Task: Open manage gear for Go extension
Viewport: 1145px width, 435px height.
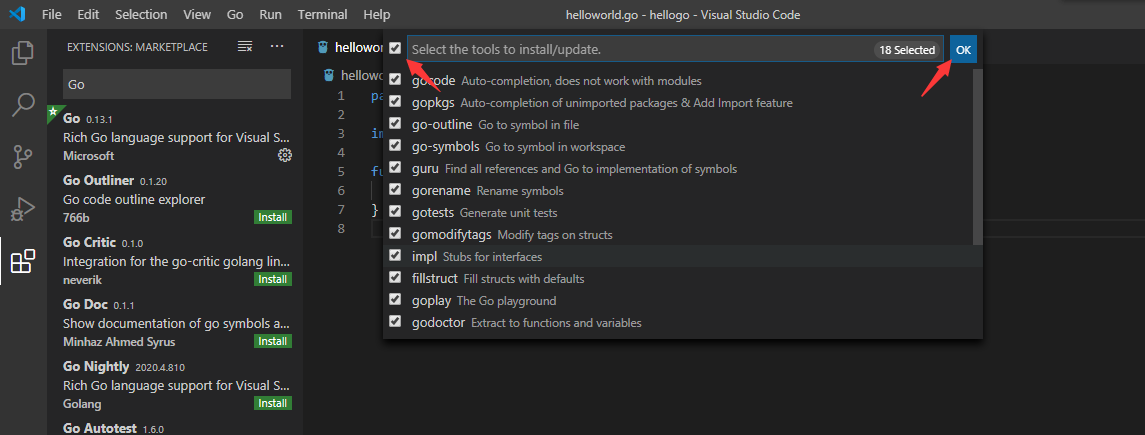Action: [x=285, y=155]
